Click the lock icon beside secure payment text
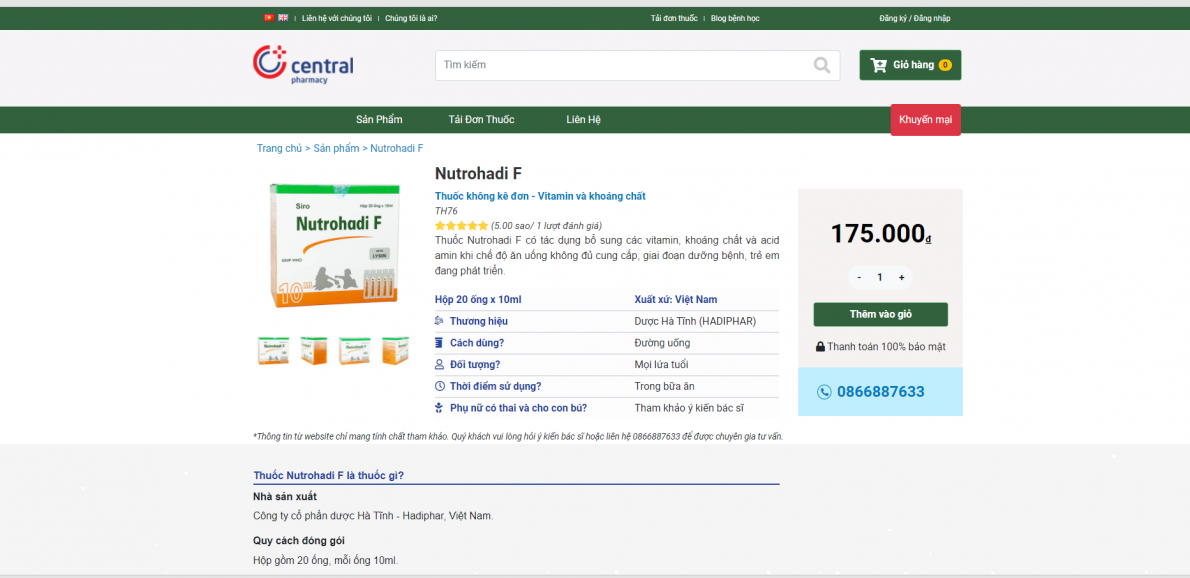This screenshot has width=1190, height=578. pyautogui.click(x=822, y=346)
